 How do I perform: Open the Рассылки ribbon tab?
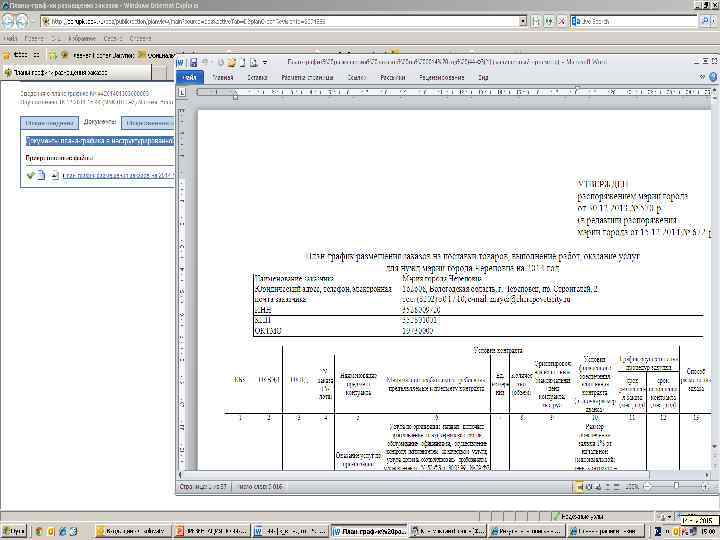point(393,78)
